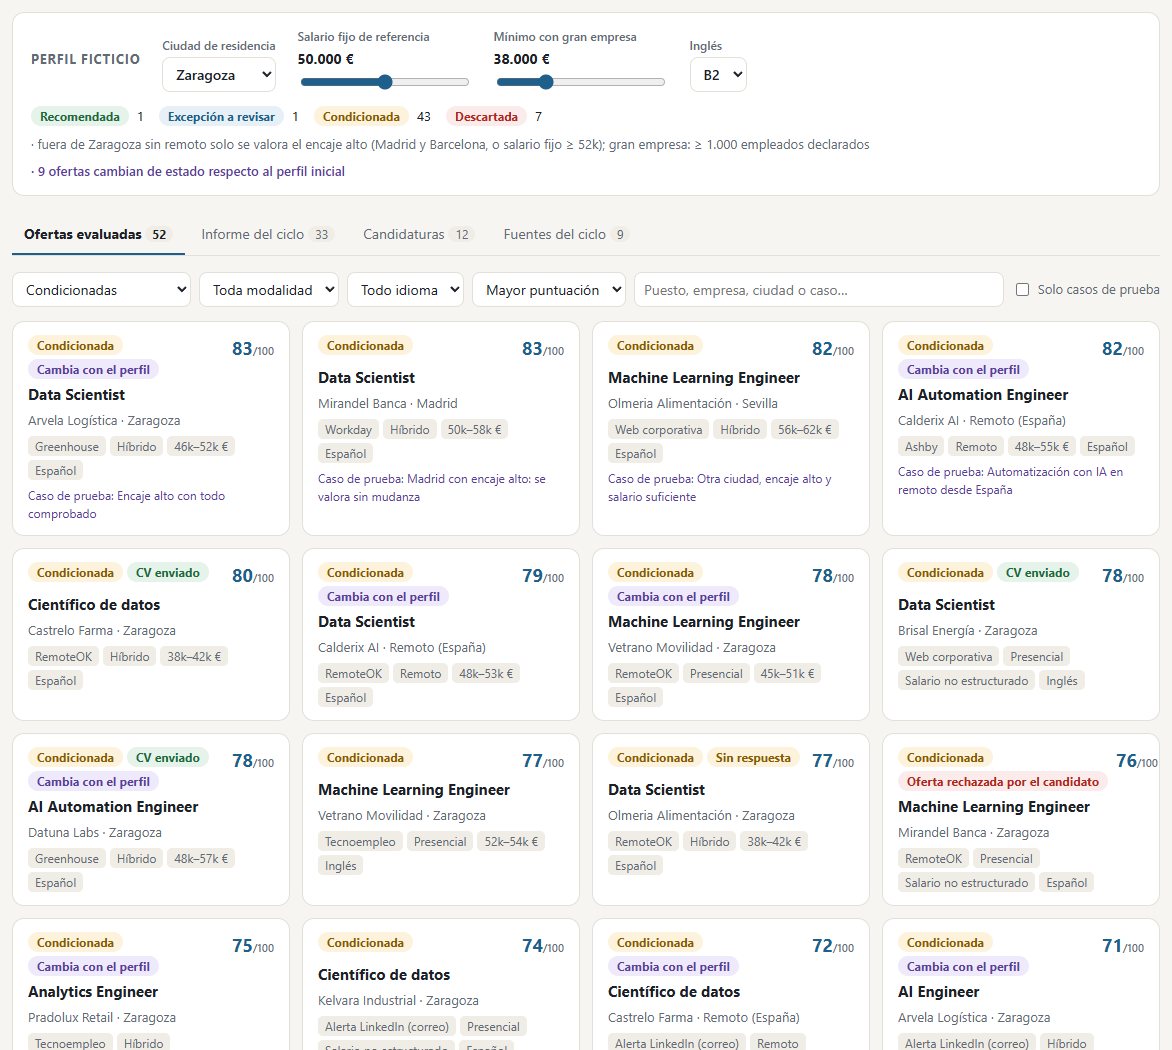The image size is (1172, 1050).
Task: Select the Machine Learning Engineer title at Olmeria Alimentación
Action: 704,377
